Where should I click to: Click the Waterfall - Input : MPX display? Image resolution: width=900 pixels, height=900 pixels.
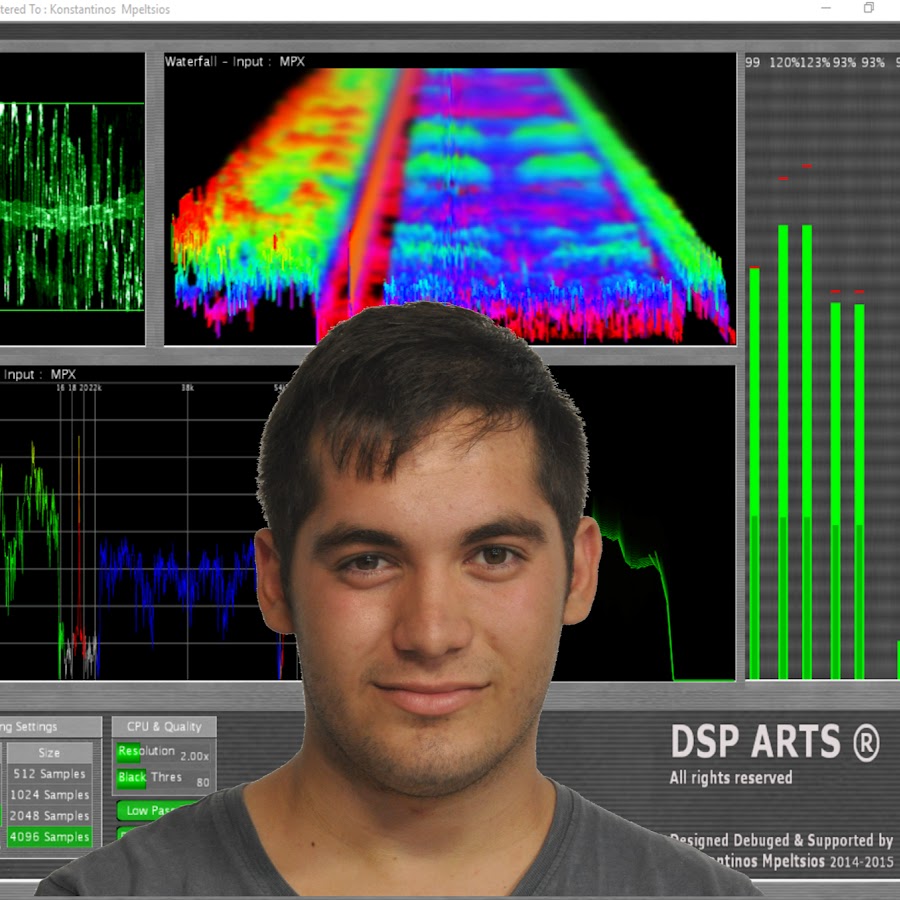coord(450,199)
